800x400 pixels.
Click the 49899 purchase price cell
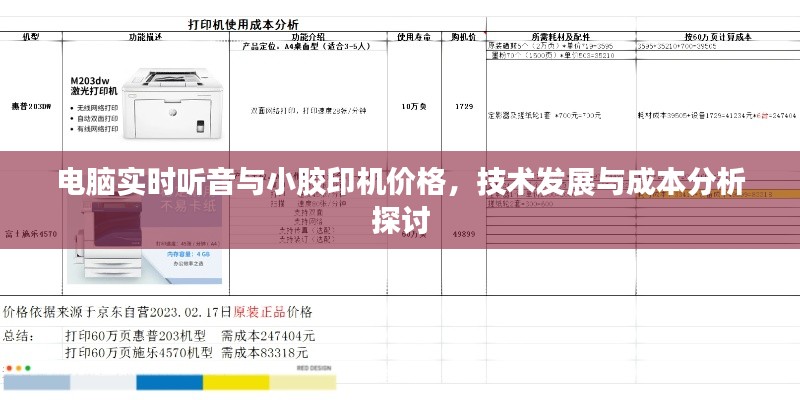click(x=463, y=234)
